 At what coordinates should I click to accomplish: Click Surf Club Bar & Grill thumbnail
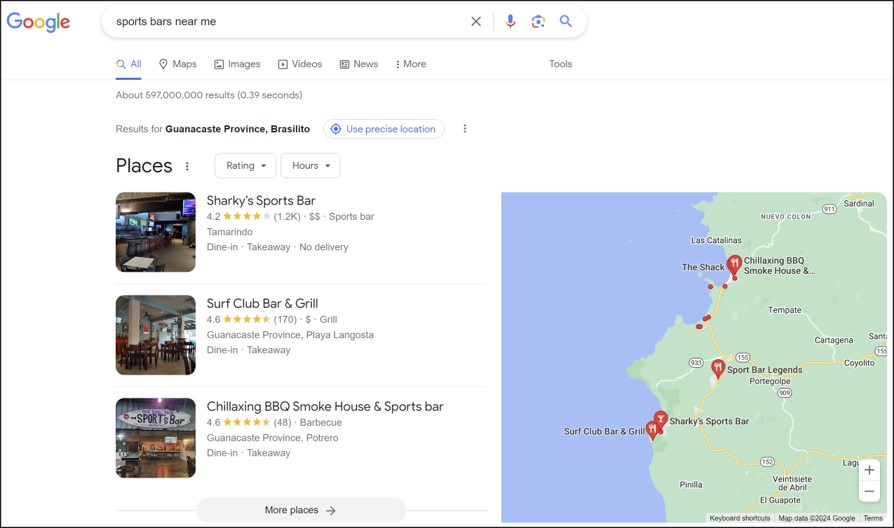(x=156, y=335)
